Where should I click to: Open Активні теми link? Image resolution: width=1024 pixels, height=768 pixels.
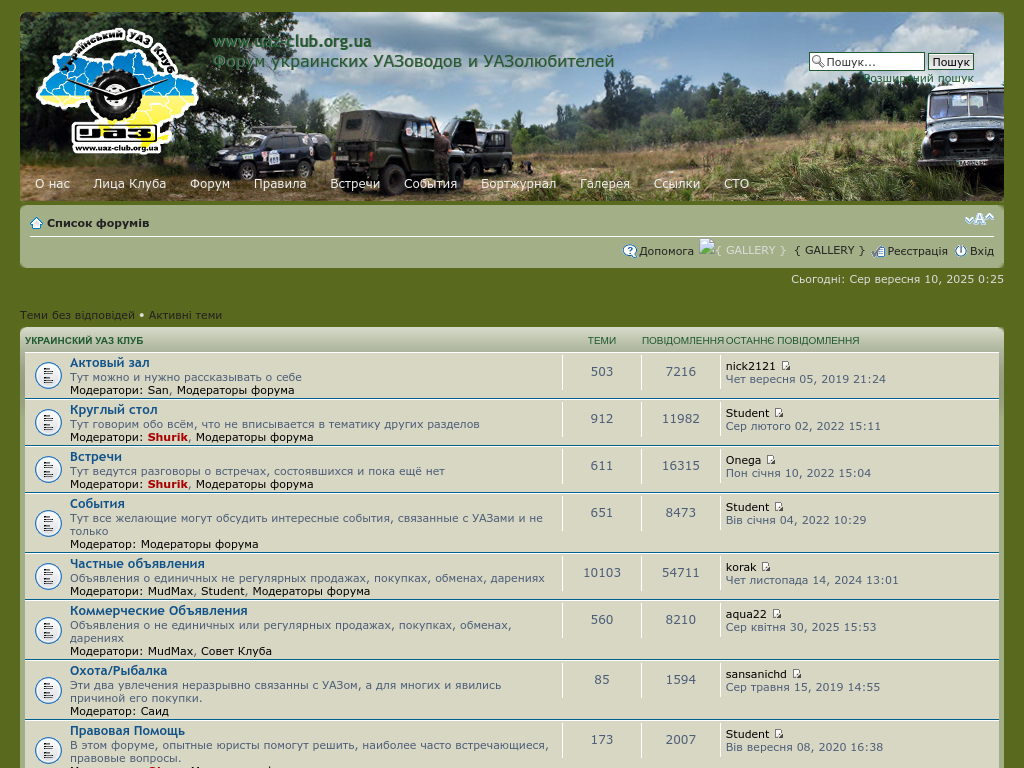(185, 315)
